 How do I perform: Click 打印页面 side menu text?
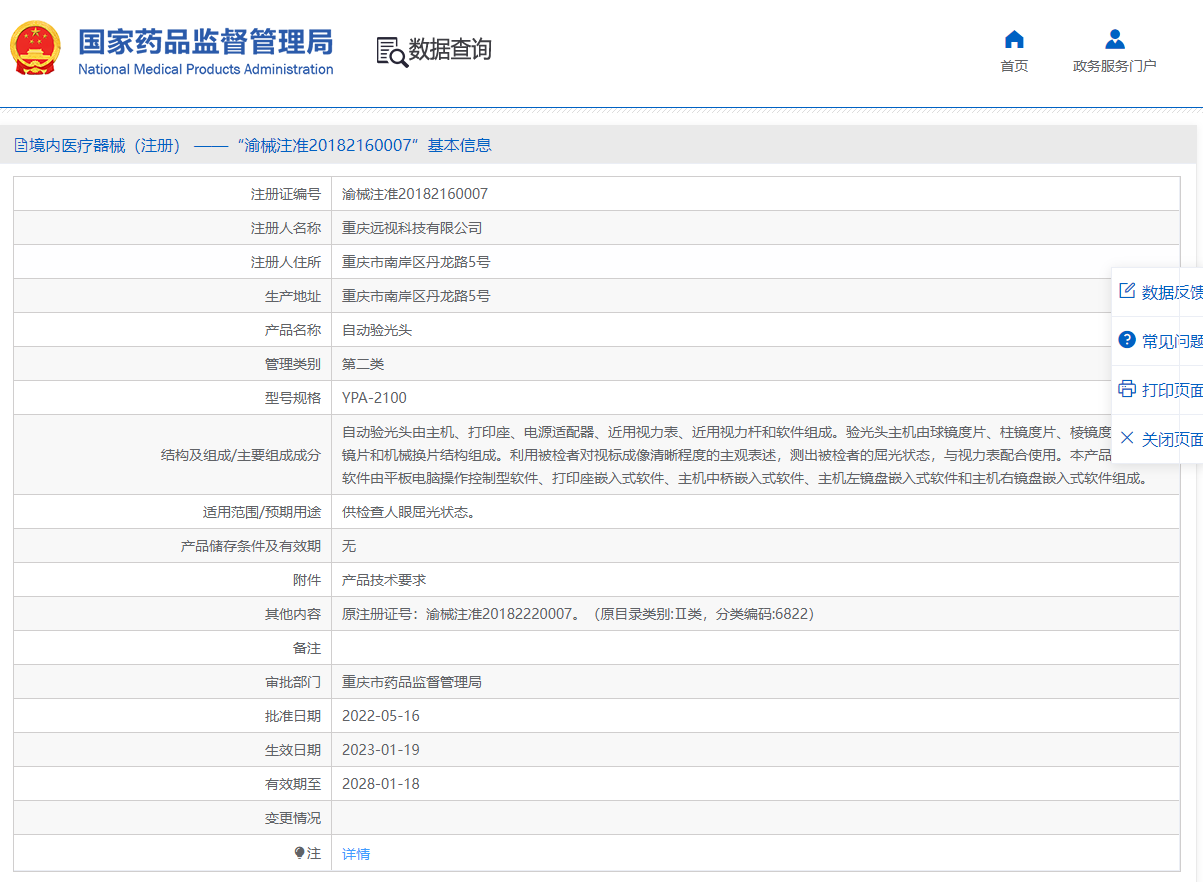1172,390
